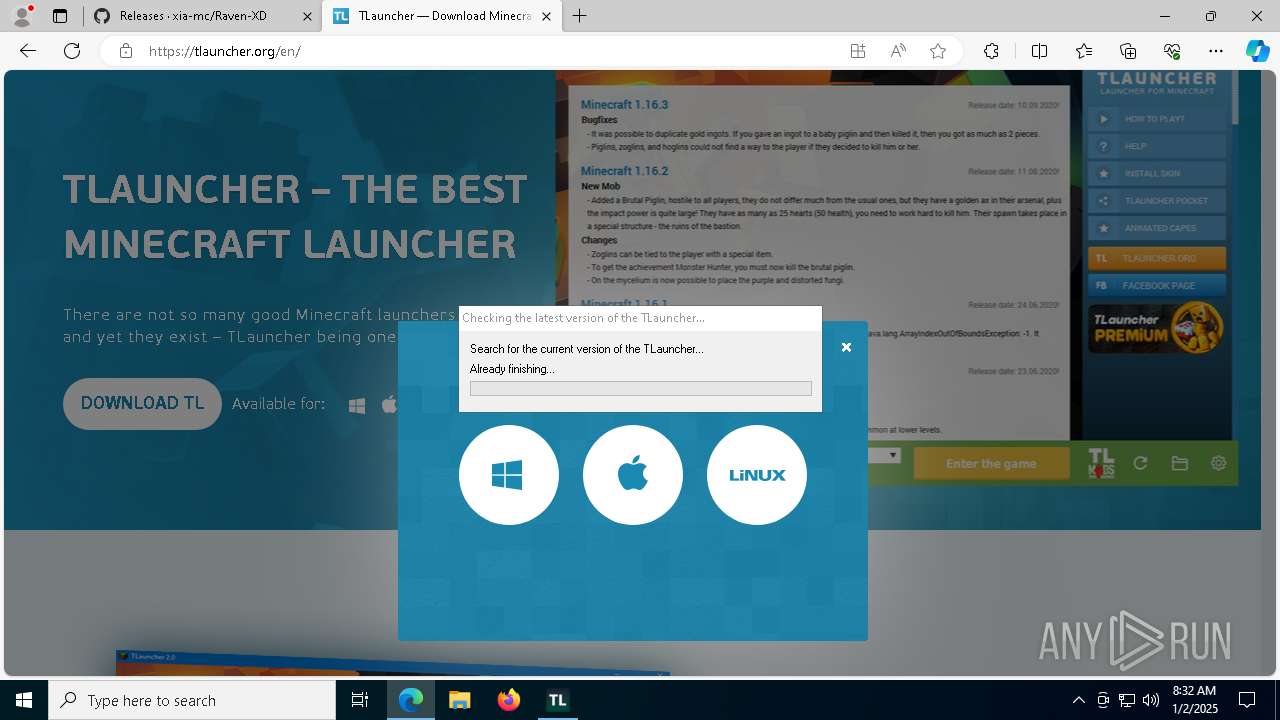Open the browser profile icon
The width and height of the screenshot is (1280, 720).
click(x=22, y=16)
